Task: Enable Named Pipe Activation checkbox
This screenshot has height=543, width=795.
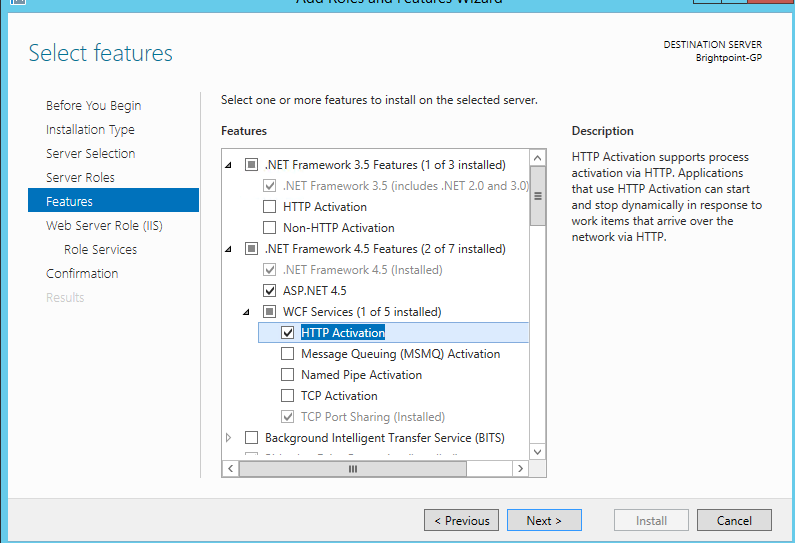Action: 288,375
